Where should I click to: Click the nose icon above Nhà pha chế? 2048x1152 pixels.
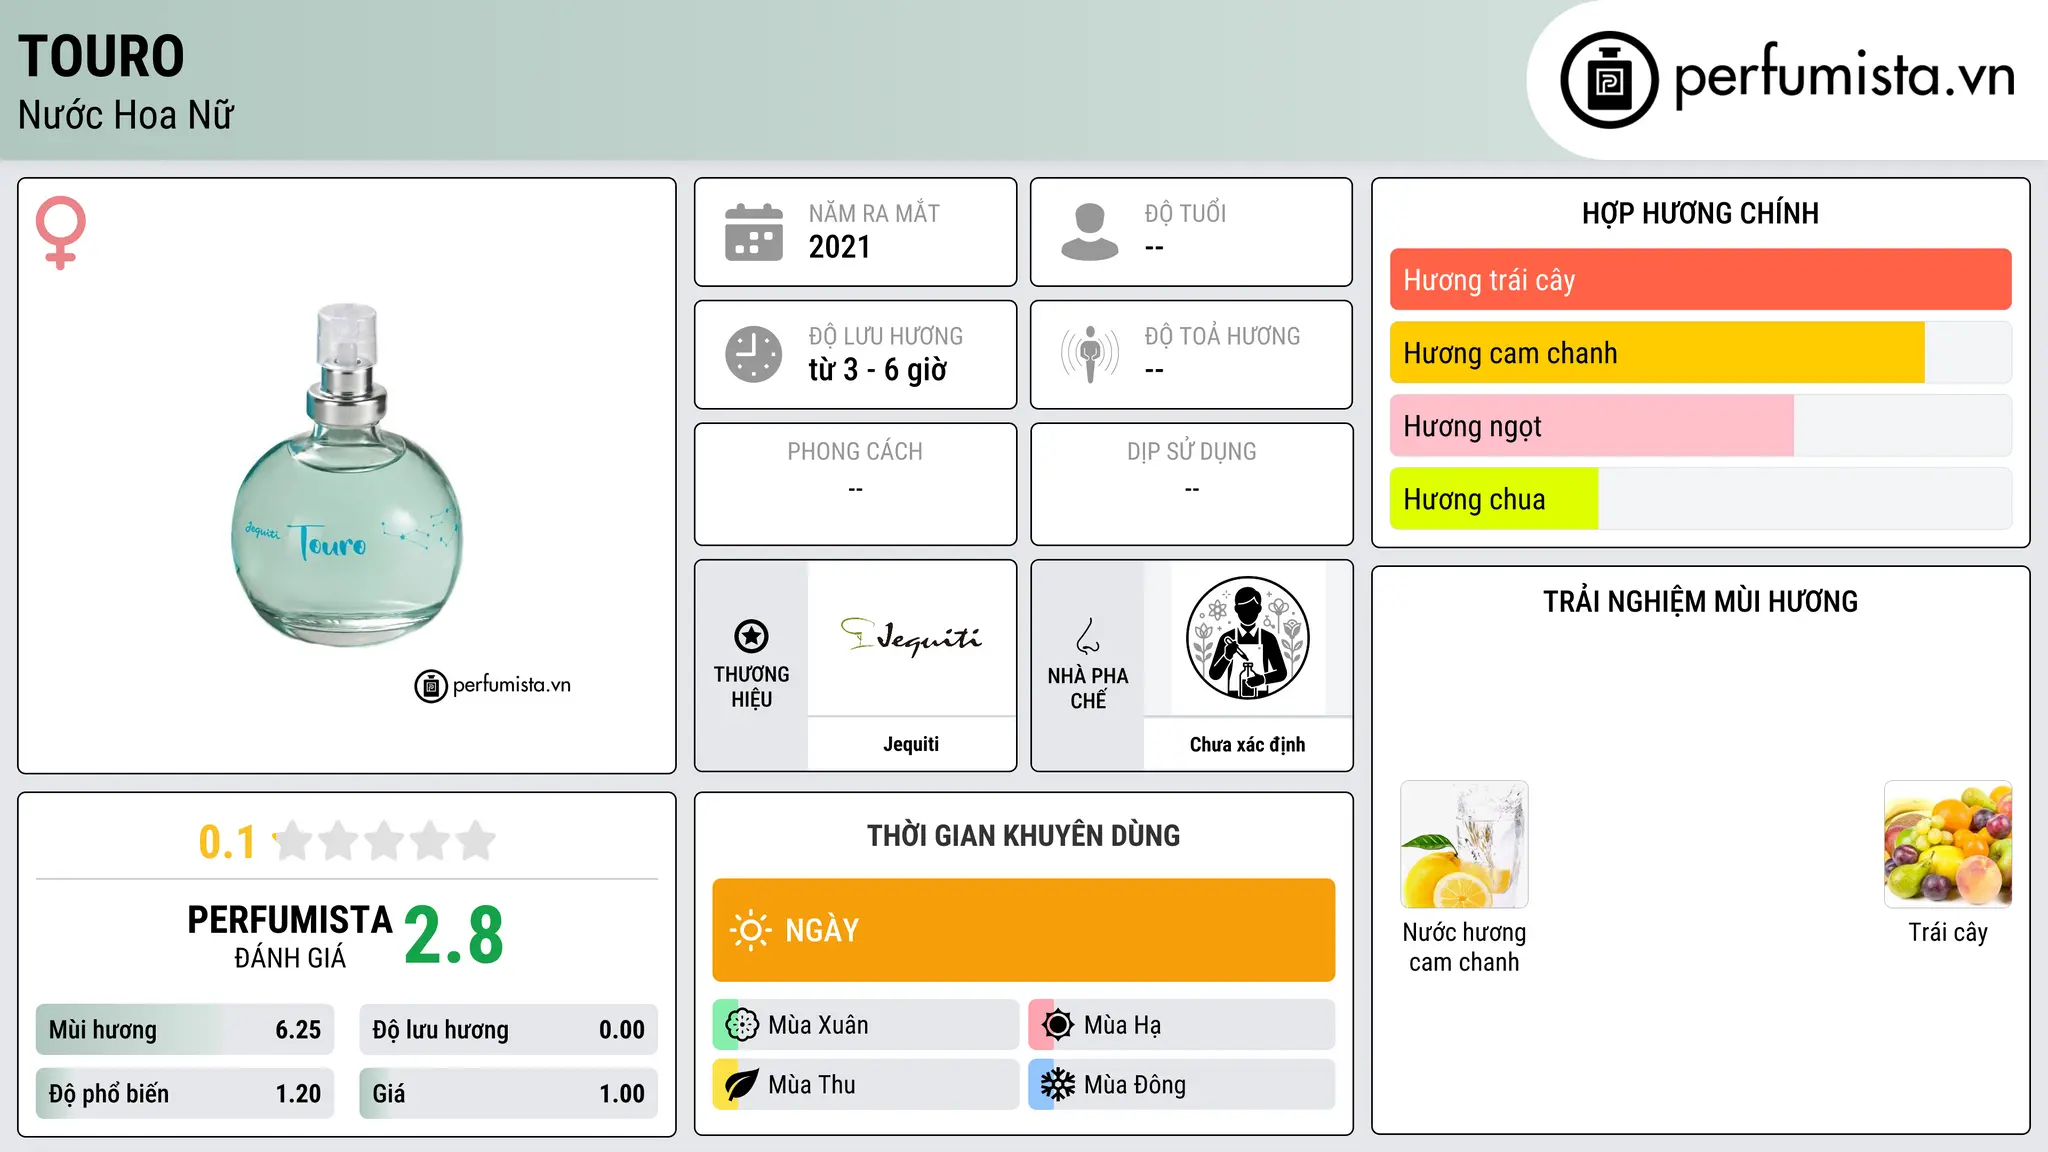[x=1088, y=636]
